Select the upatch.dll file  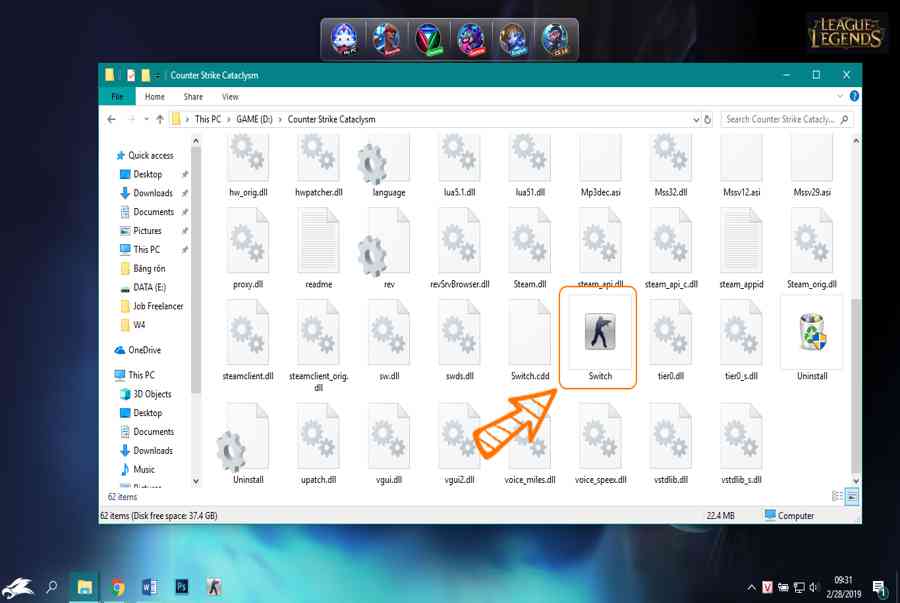pyautogui.click(x=319, y=443)
